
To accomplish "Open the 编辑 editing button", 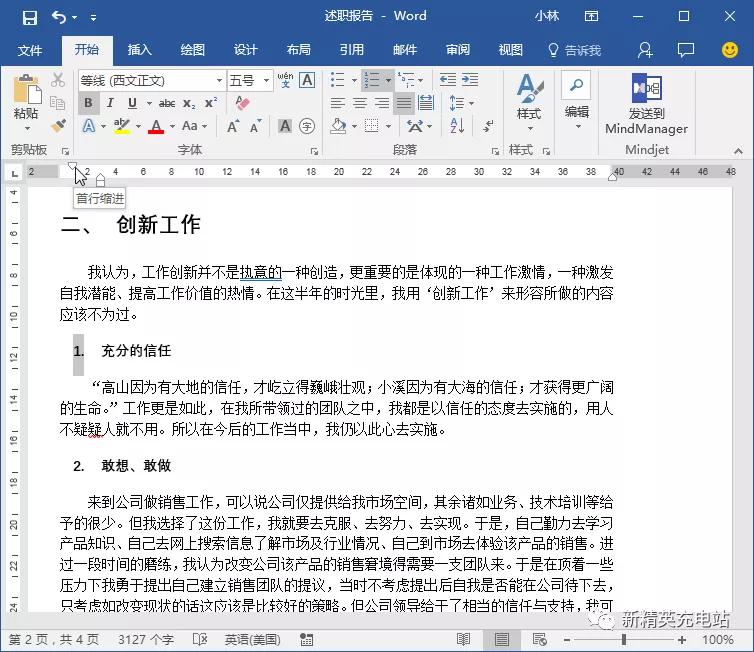I will click(577, 101).
